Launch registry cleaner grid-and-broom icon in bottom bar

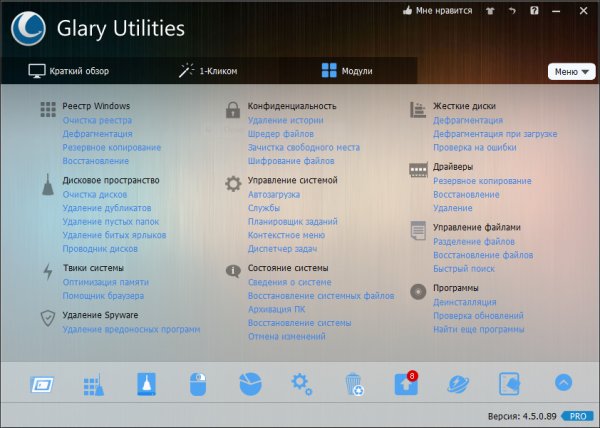point(94,384)
